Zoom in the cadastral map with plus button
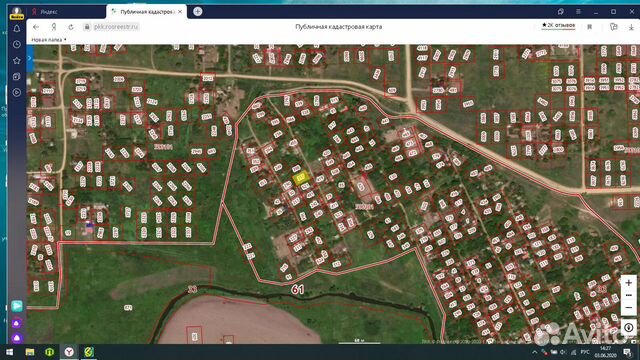640x360 pixels. pos(628,282)
